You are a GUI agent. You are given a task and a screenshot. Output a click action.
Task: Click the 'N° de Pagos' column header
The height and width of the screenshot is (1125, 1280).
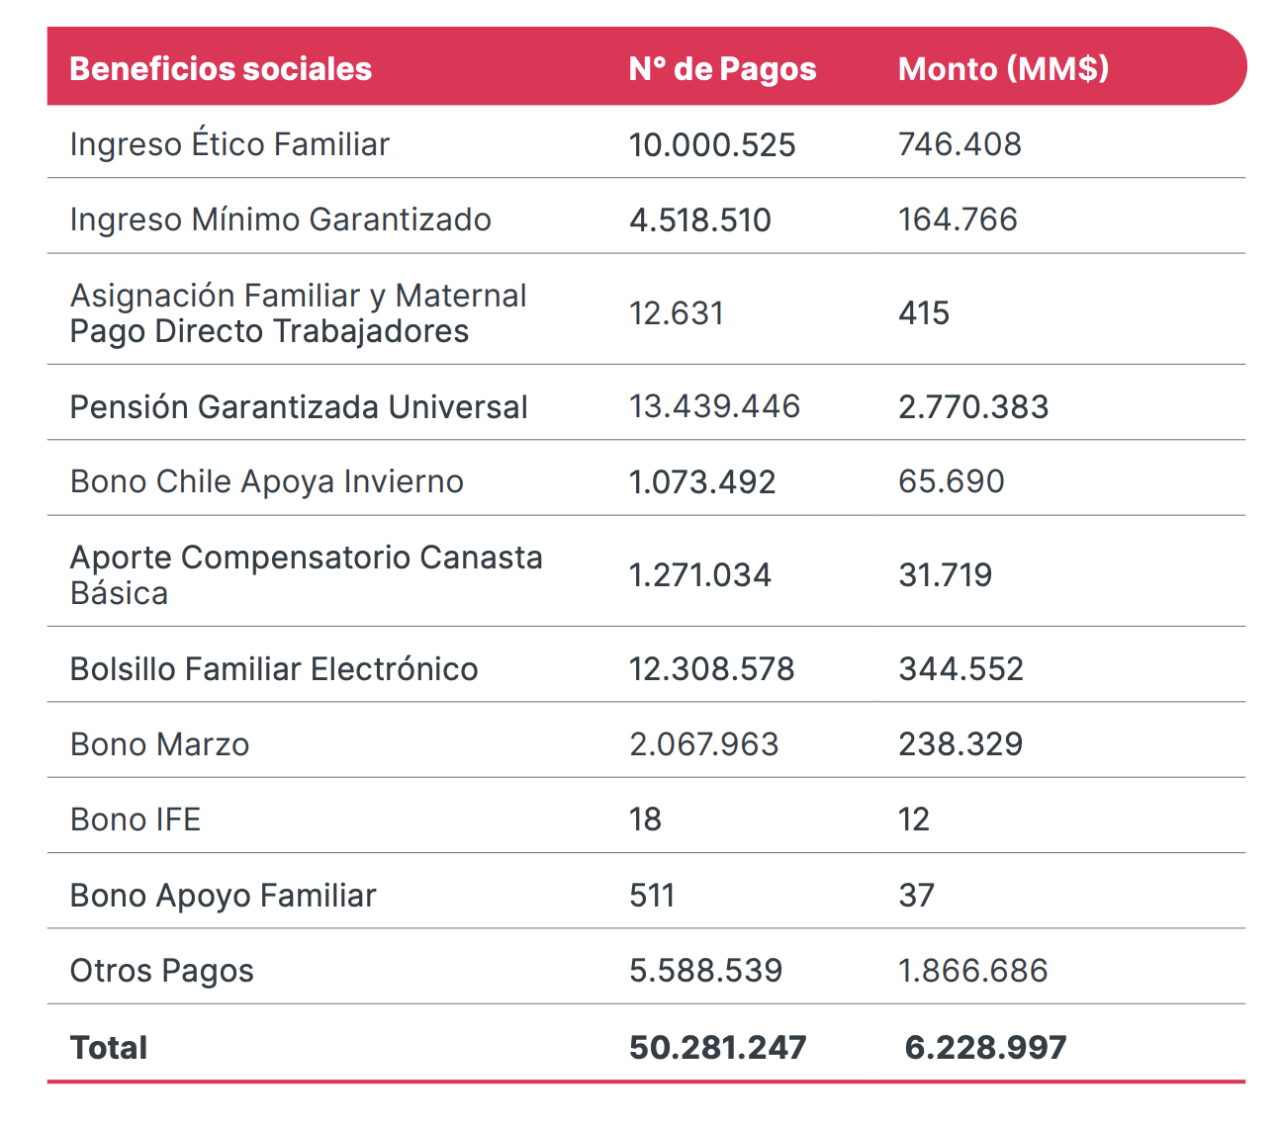[x=722, y=69]
